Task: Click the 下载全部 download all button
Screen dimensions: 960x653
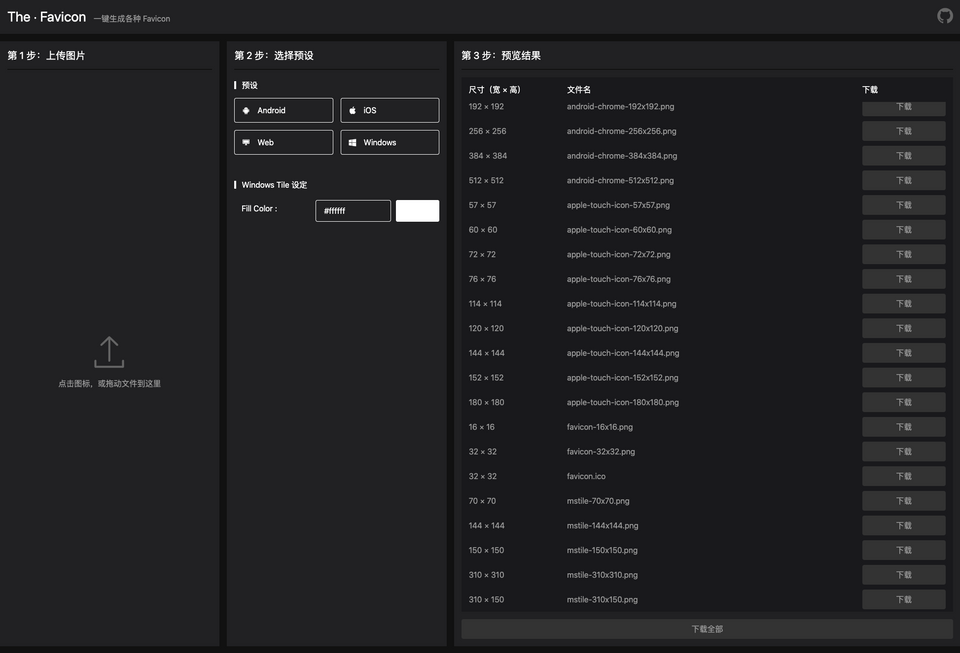Action: [707, 629]
